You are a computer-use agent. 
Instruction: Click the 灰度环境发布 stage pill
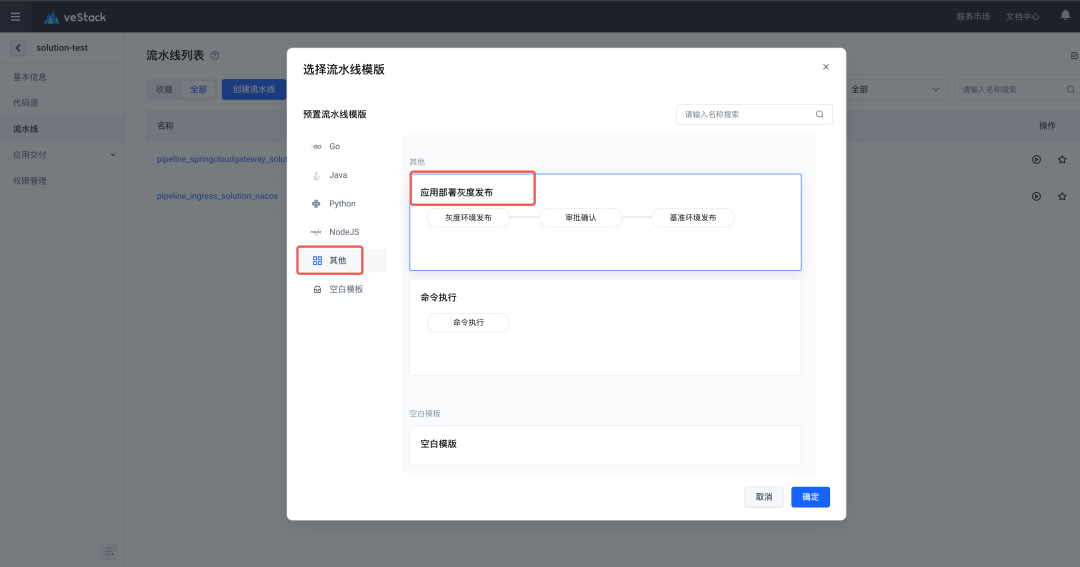(x=468, y=218)
